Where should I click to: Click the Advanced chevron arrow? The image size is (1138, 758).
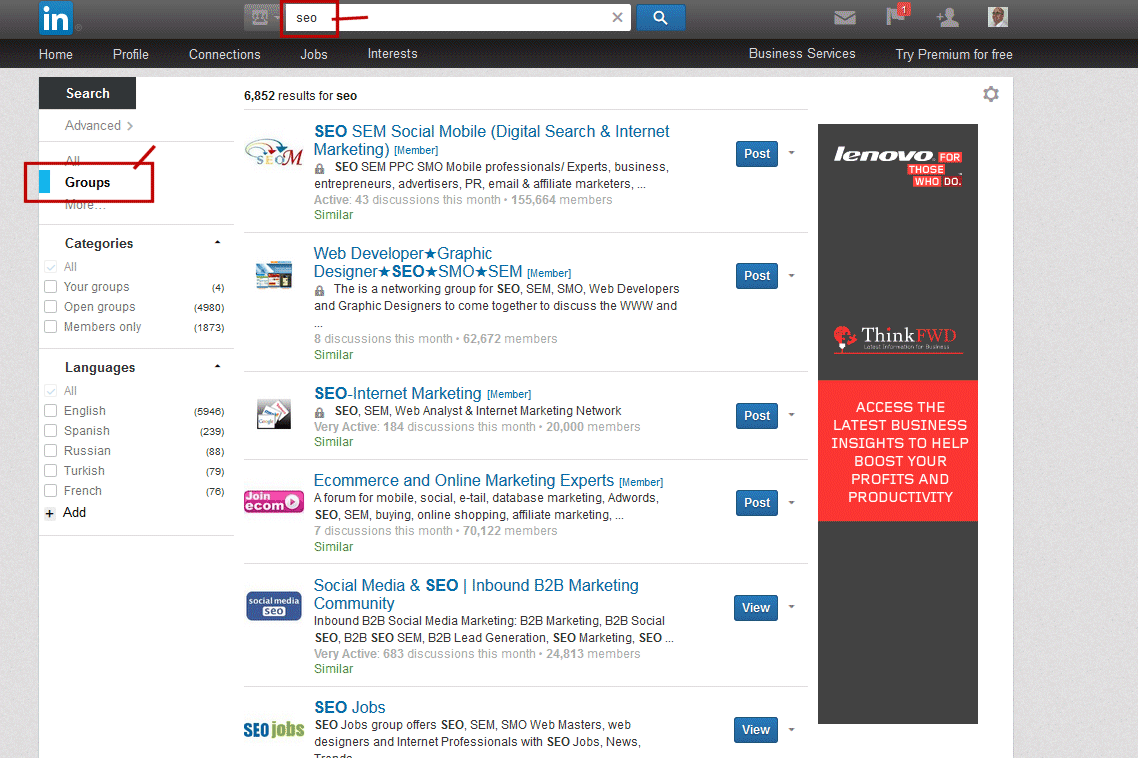point(130,126)
